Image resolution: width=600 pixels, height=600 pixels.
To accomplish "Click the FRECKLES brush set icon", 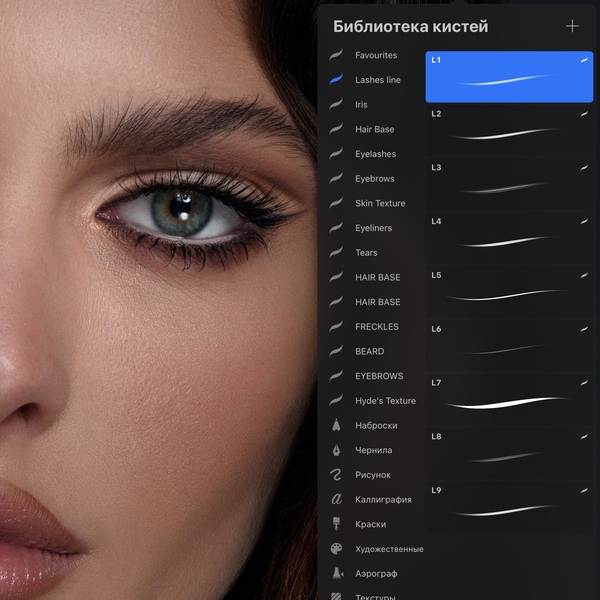I will pyautogui.click(x=336, y=326).
